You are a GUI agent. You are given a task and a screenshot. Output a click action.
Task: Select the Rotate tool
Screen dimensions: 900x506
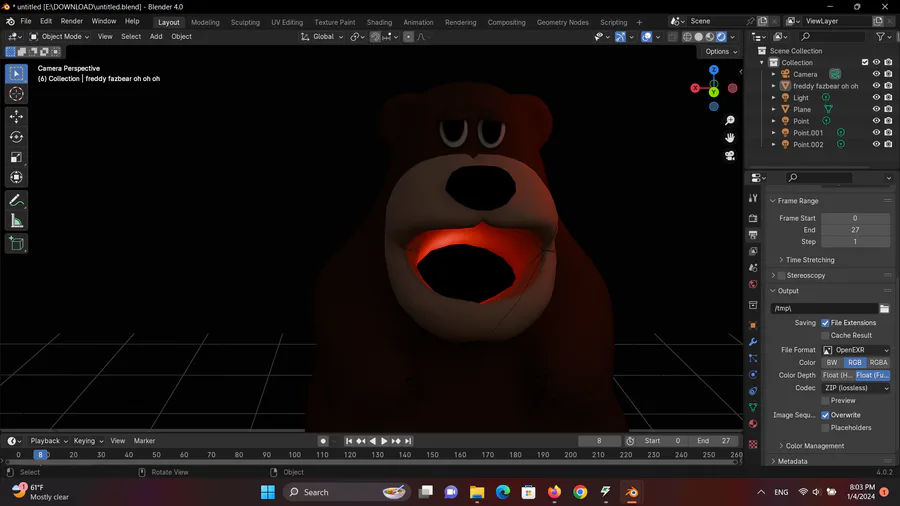pos(16,137)
